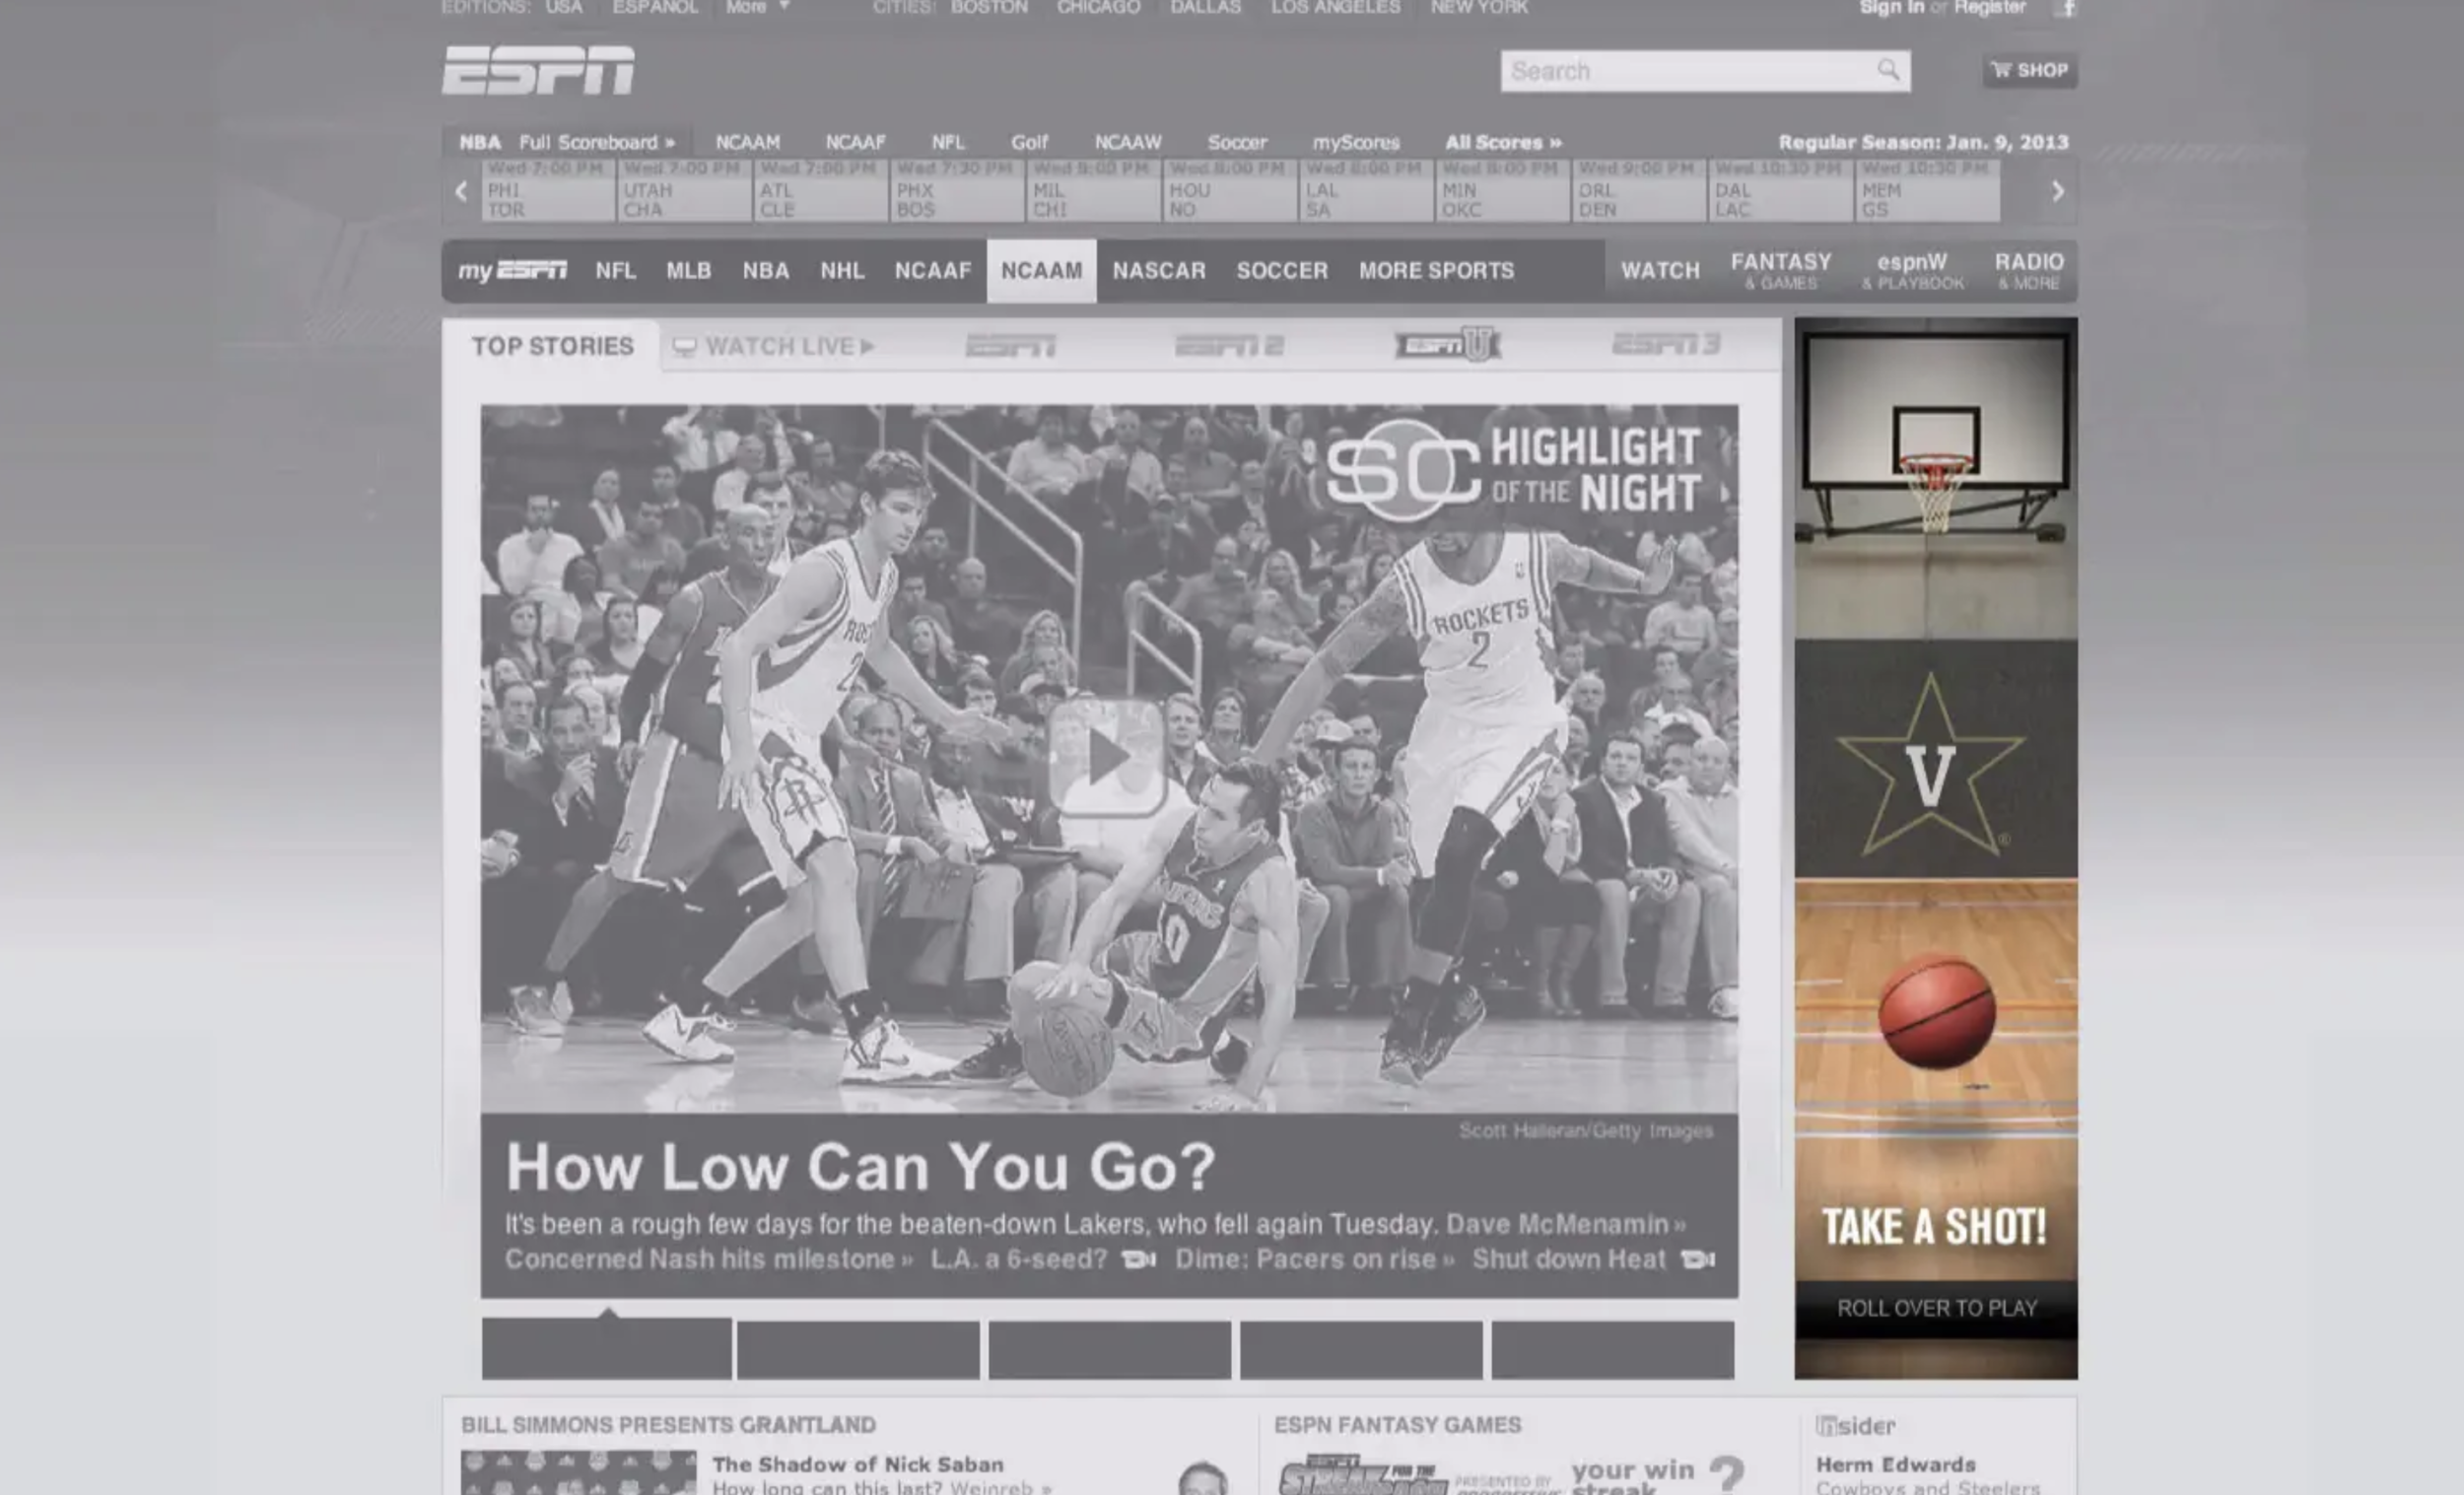Click the basketball in the Take a Shot ad

click(1937, 1012)
